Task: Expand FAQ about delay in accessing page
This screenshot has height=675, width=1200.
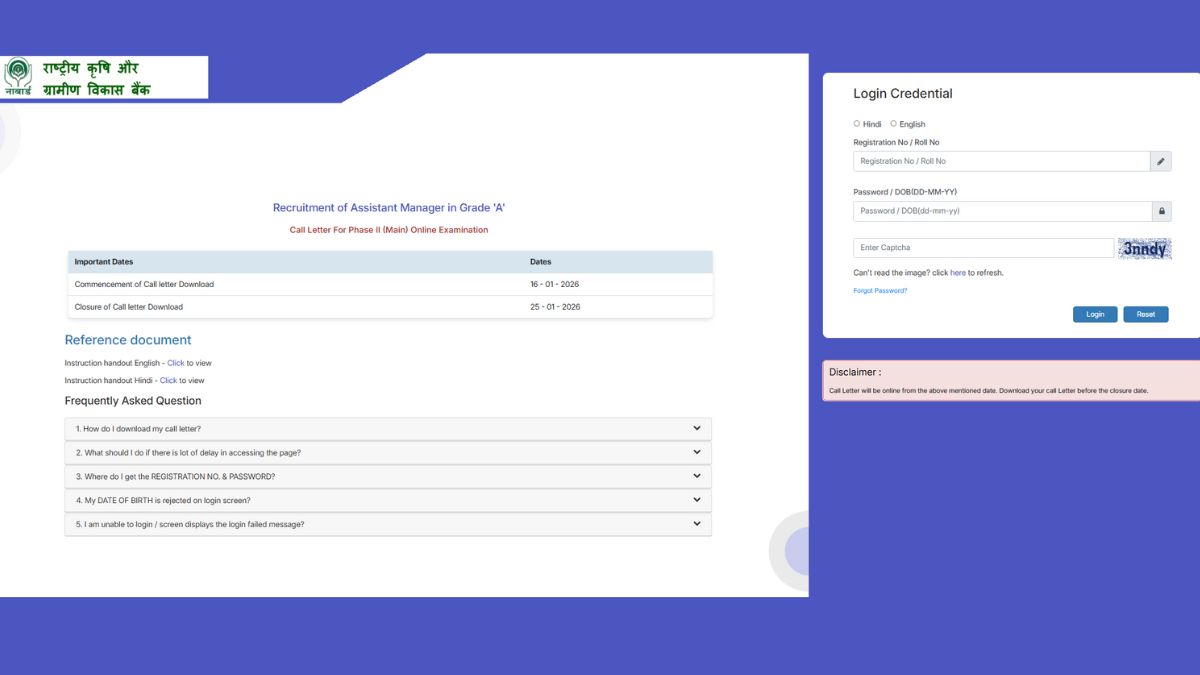Action: (x=388, y=453)
